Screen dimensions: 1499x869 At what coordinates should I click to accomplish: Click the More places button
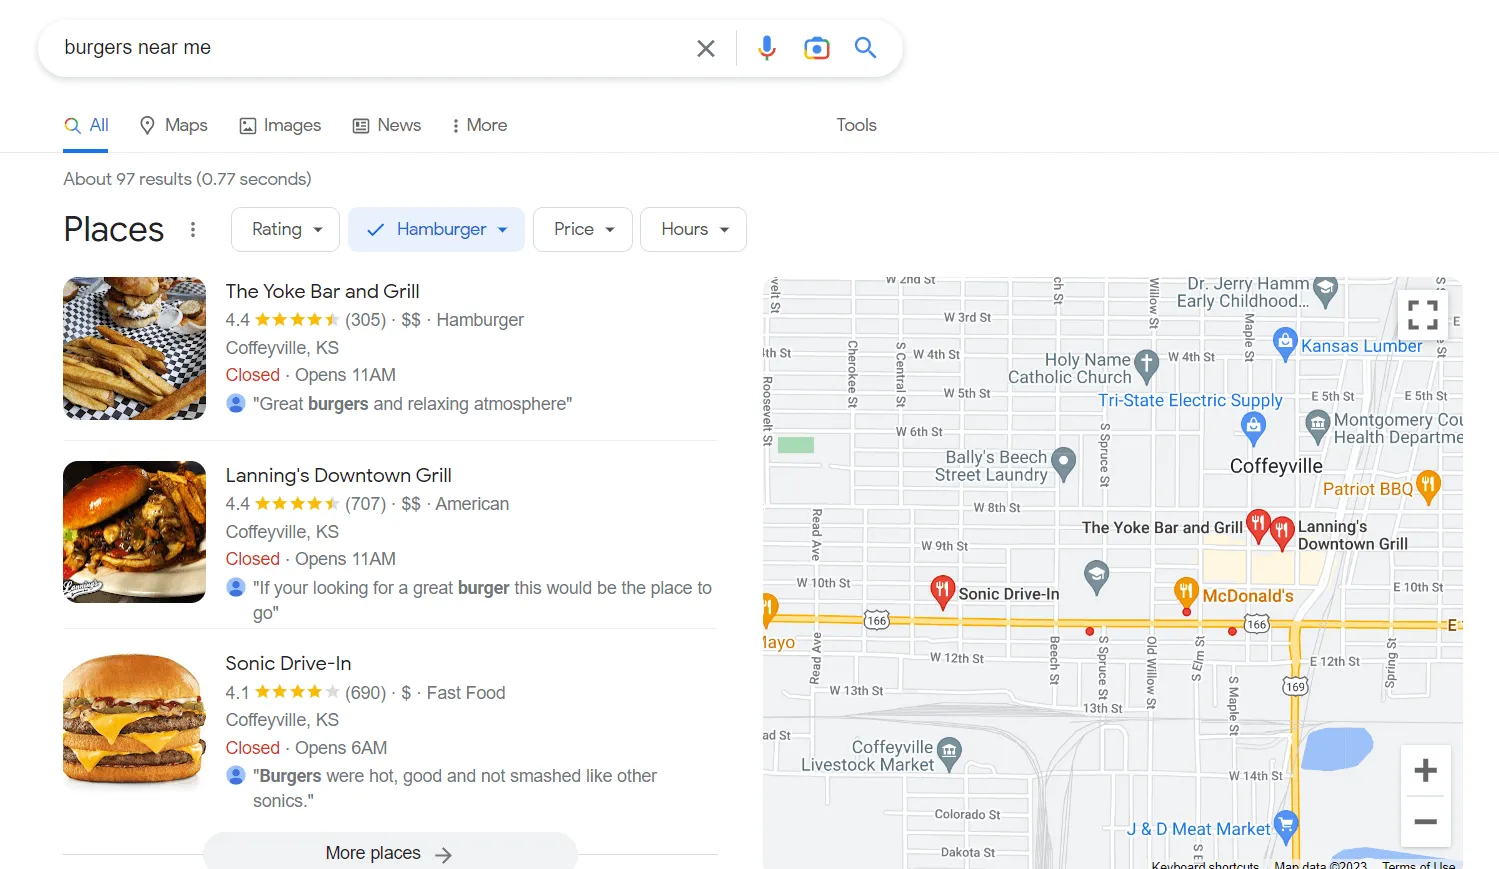point(390,852)
